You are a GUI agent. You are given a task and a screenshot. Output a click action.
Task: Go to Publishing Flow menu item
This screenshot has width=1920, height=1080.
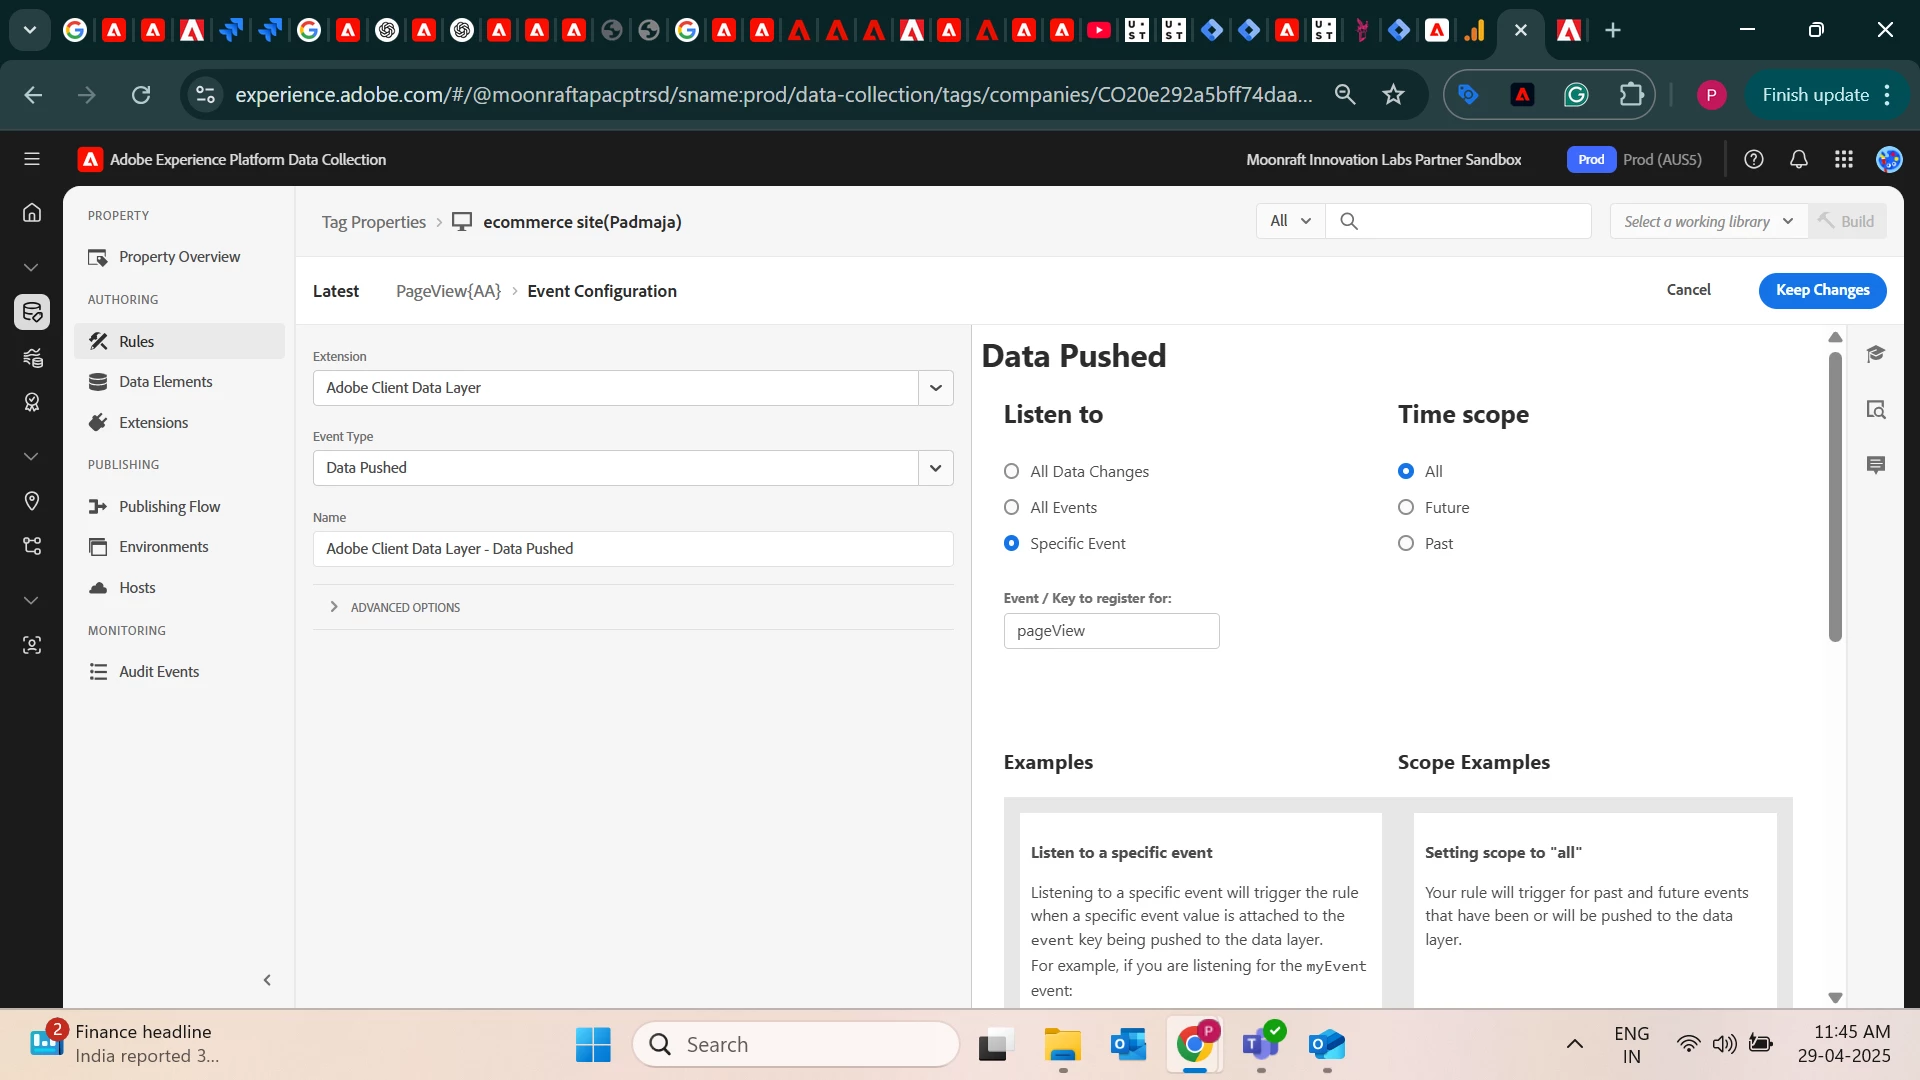169,507
